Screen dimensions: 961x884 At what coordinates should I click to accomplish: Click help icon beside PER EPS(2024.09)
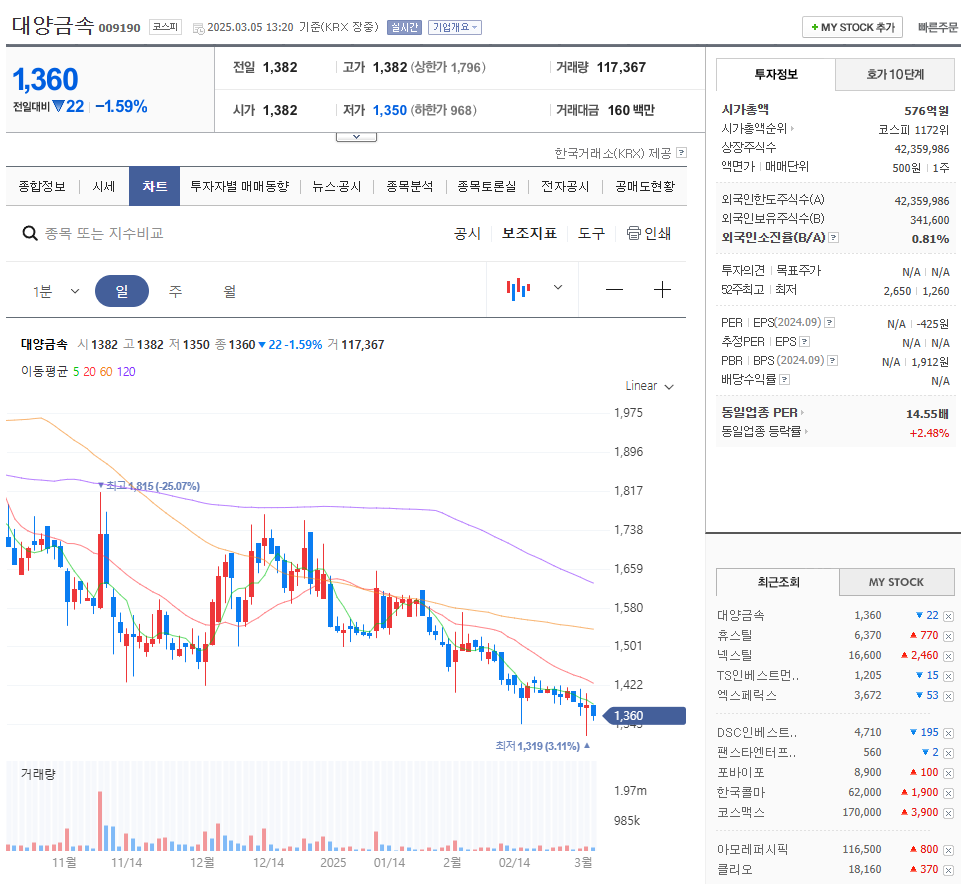click(x=829, y=322)
